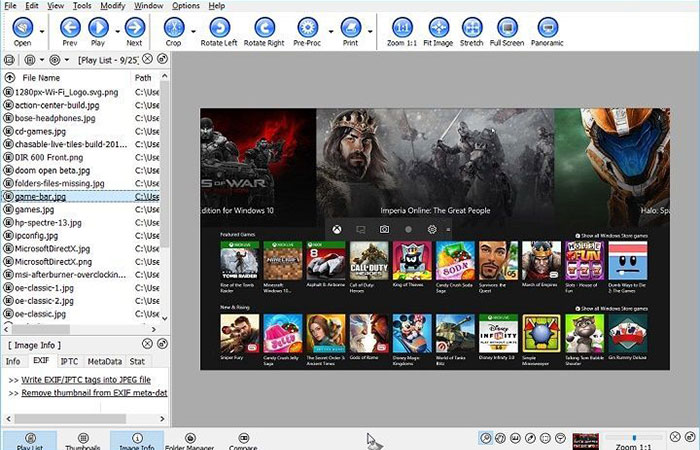Toggle the Folder Manager panel
Image resolution: width=700 pixels, height=450 pixels.
pyautogui.click(x=190, y=441)
